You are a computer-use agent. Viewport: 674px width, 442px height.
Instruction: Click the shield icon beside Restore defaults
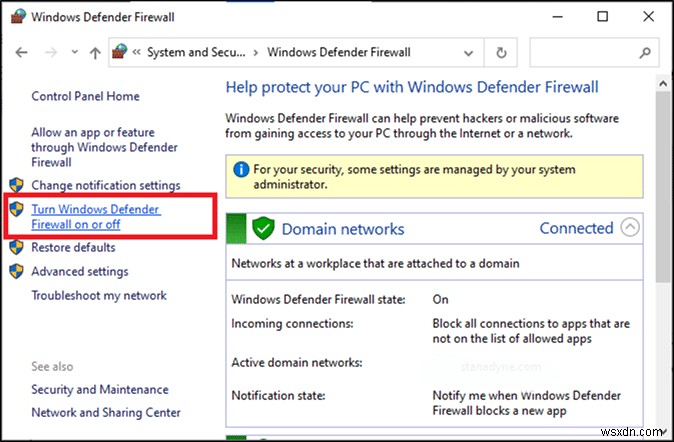coord(16,247)
